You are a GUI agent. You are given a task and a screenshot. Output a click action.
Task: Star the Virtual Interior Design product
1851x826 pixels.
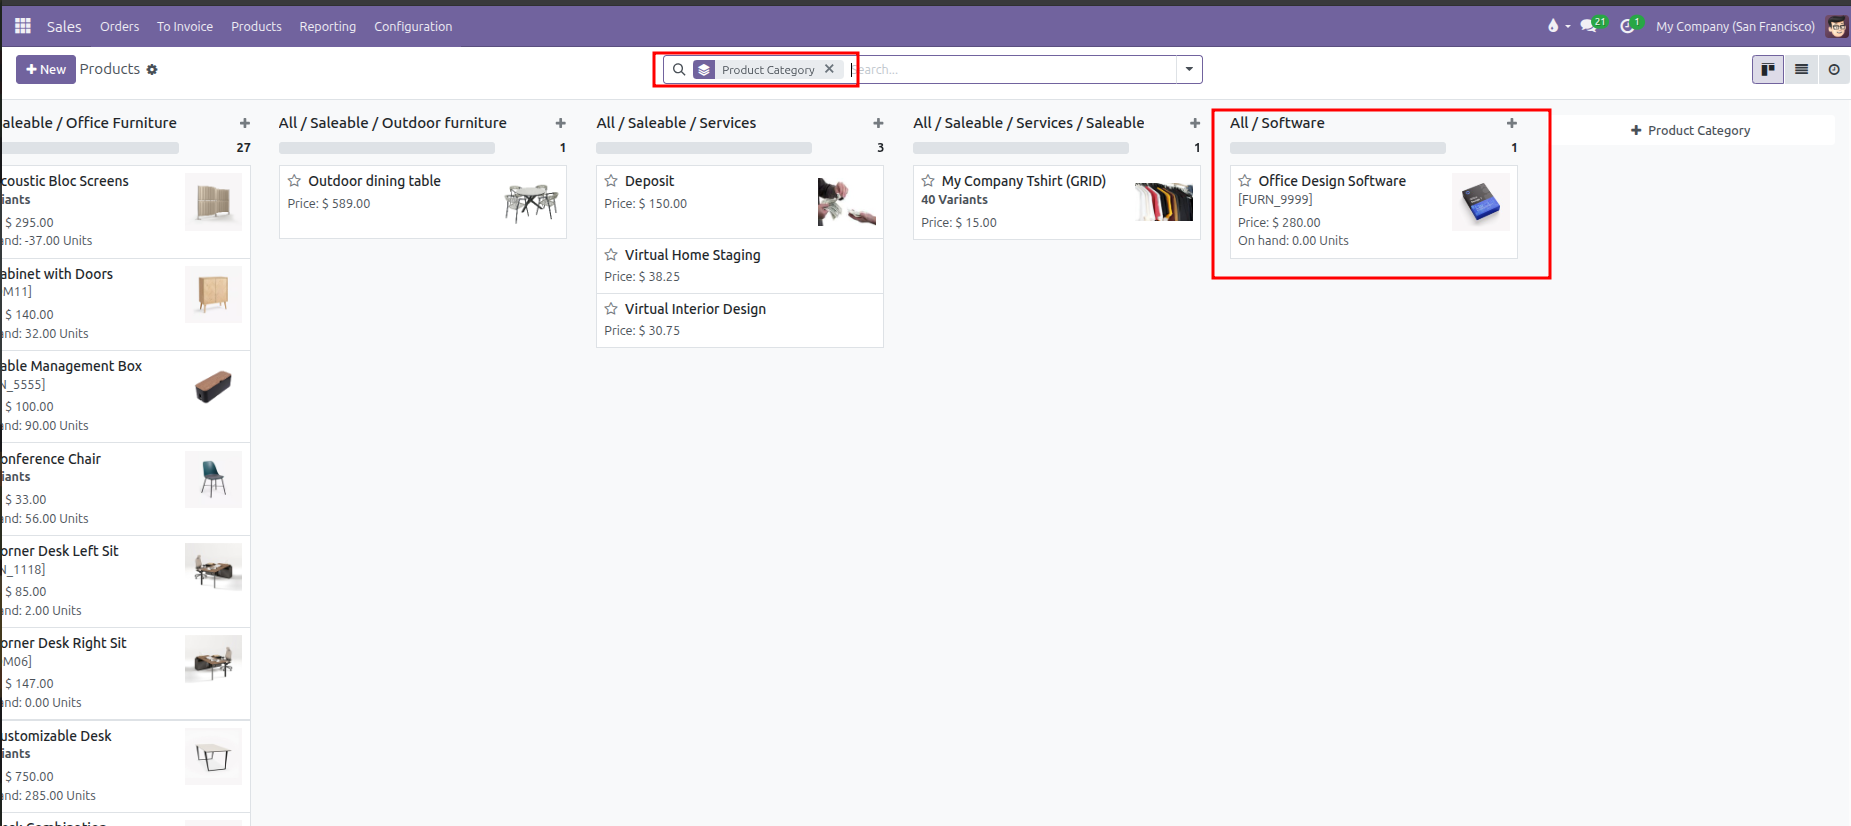(x=611, y=309)
